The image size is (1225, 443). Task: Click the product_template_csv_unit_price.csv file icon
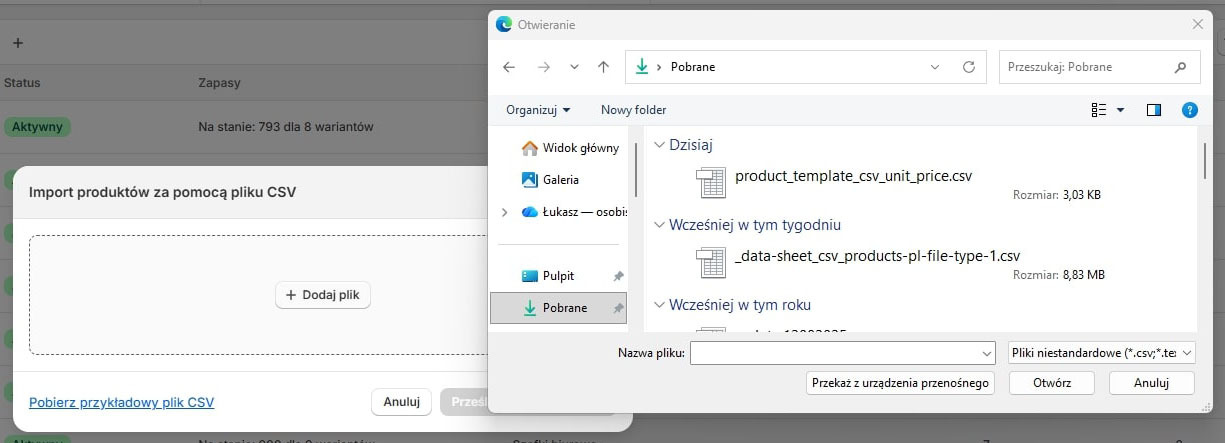710,183
